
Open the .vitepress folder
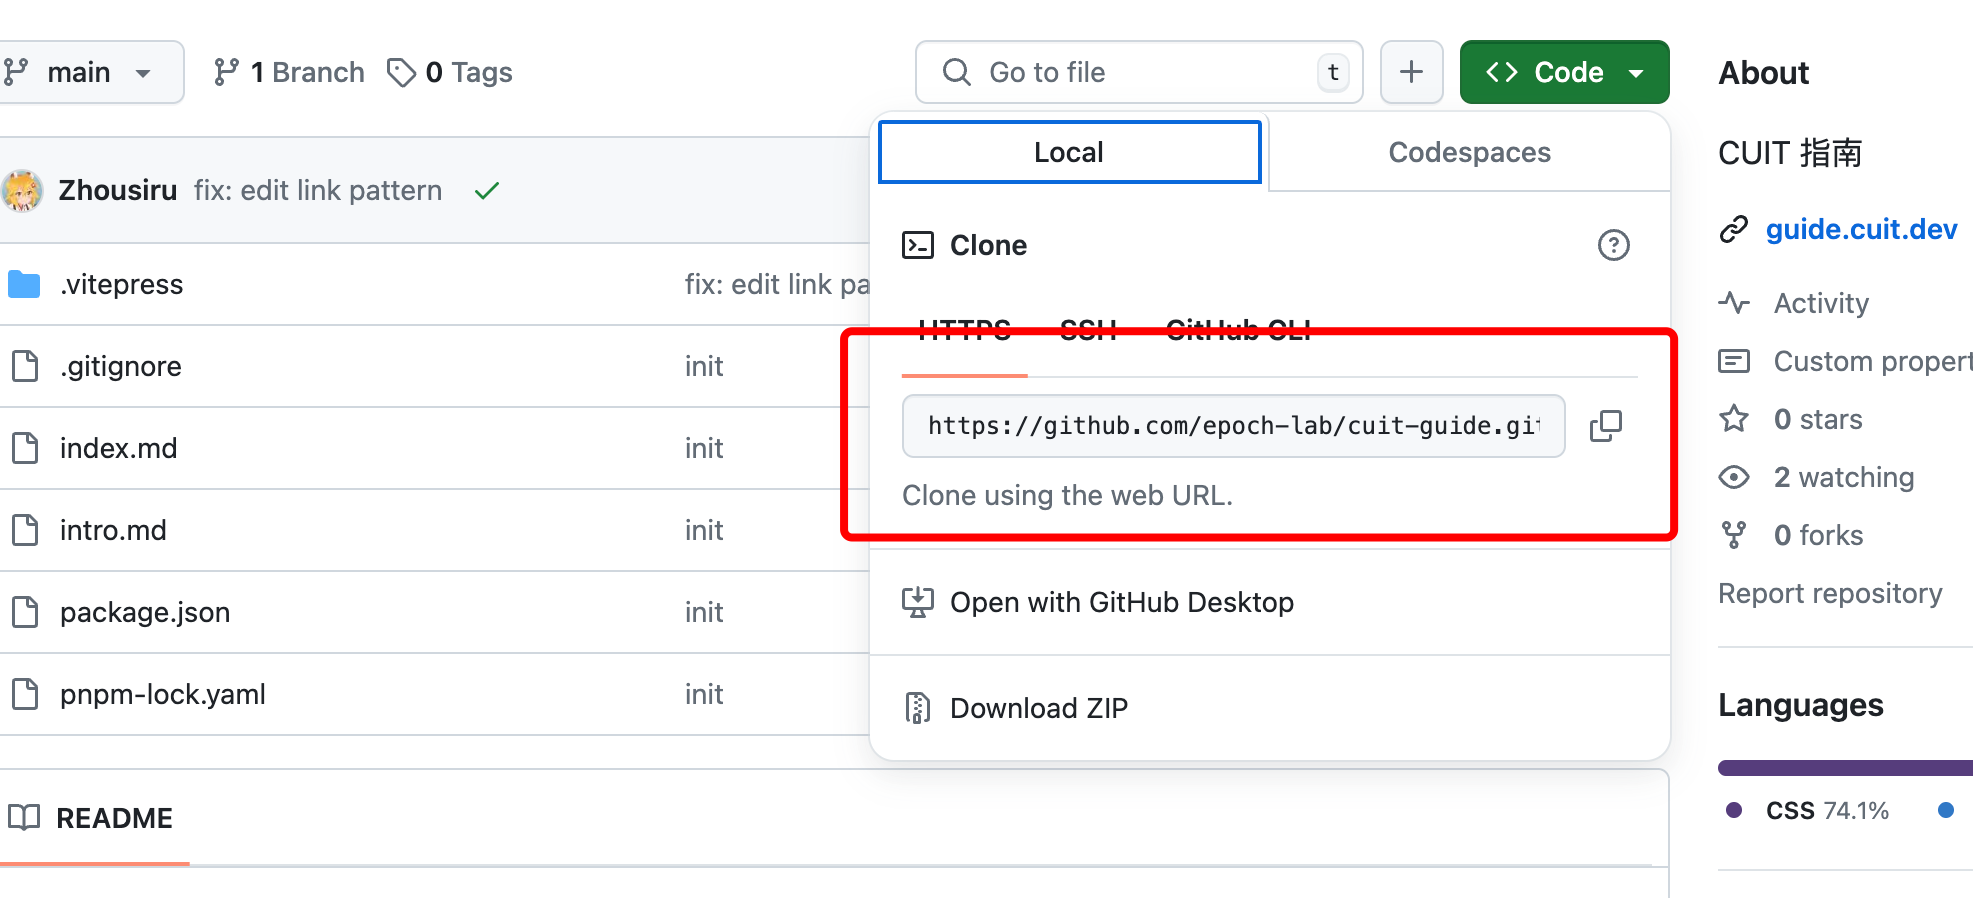tap(121, 285)
